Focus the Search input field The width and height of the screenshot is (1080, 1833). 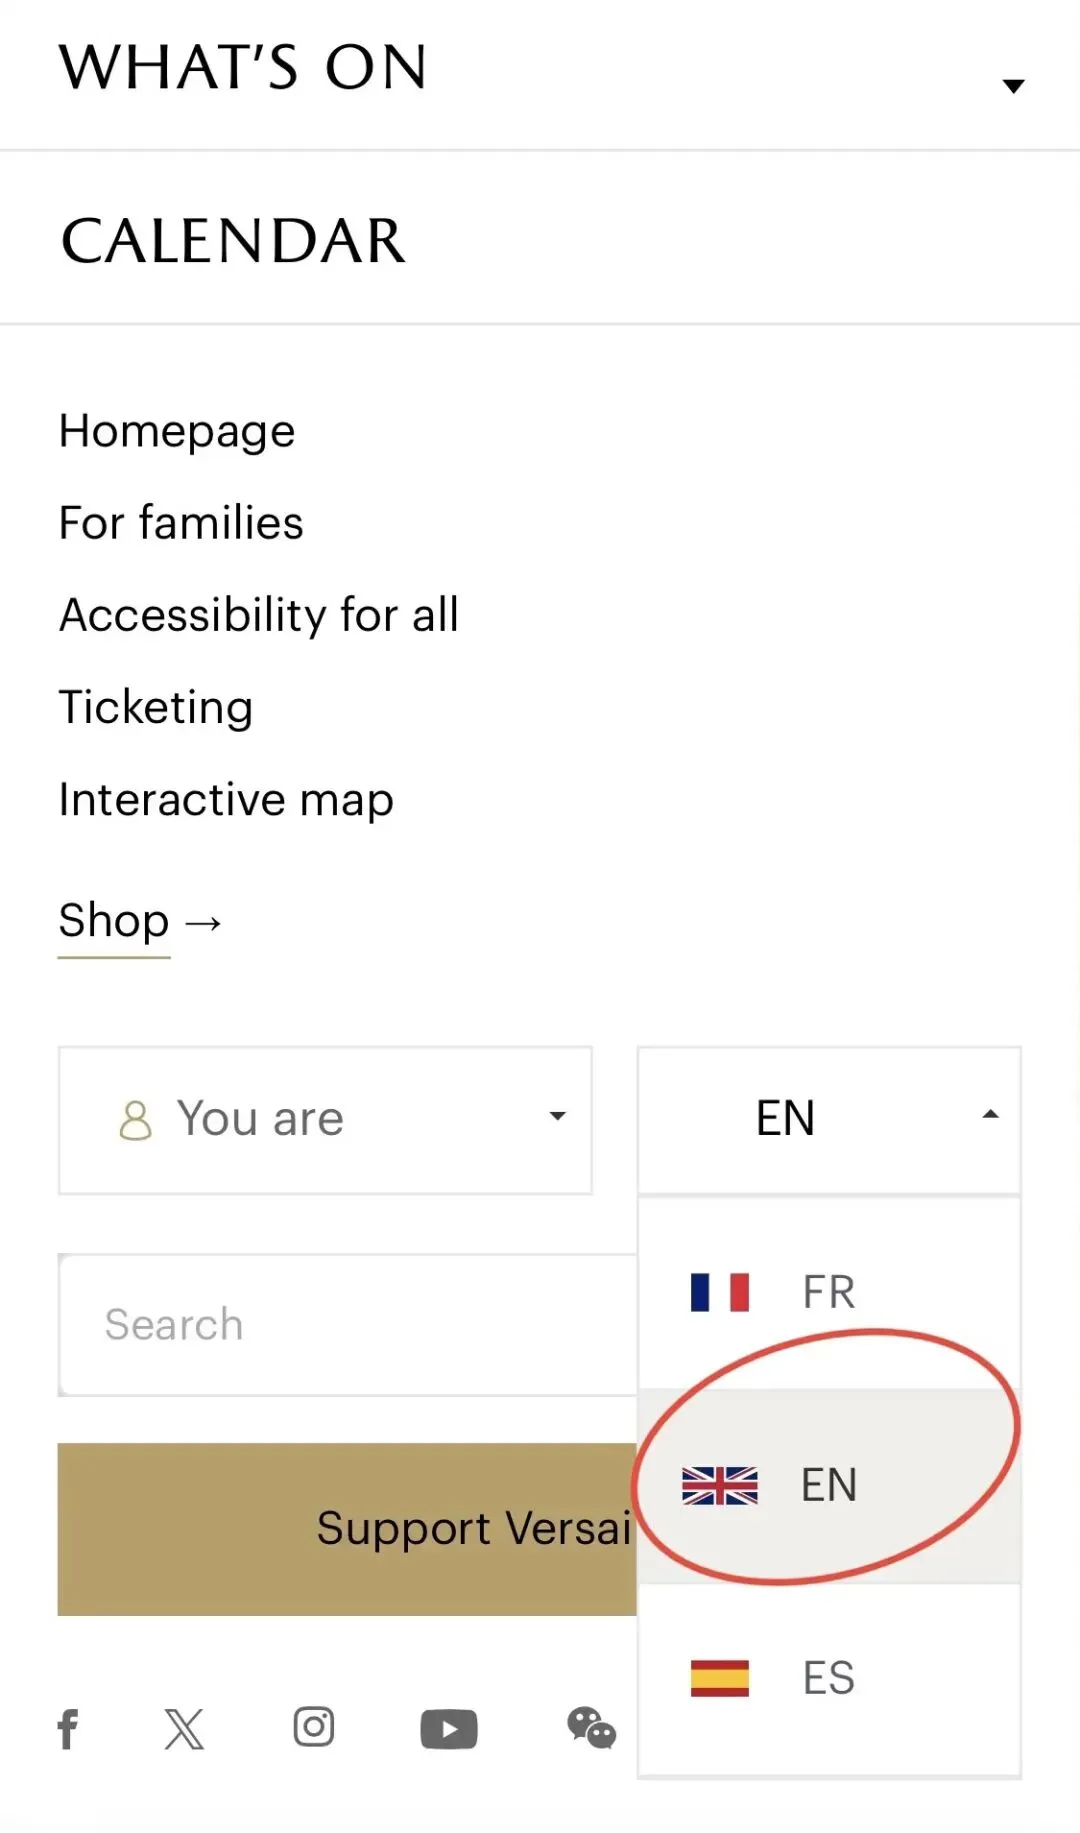[x=347, y=1325]
